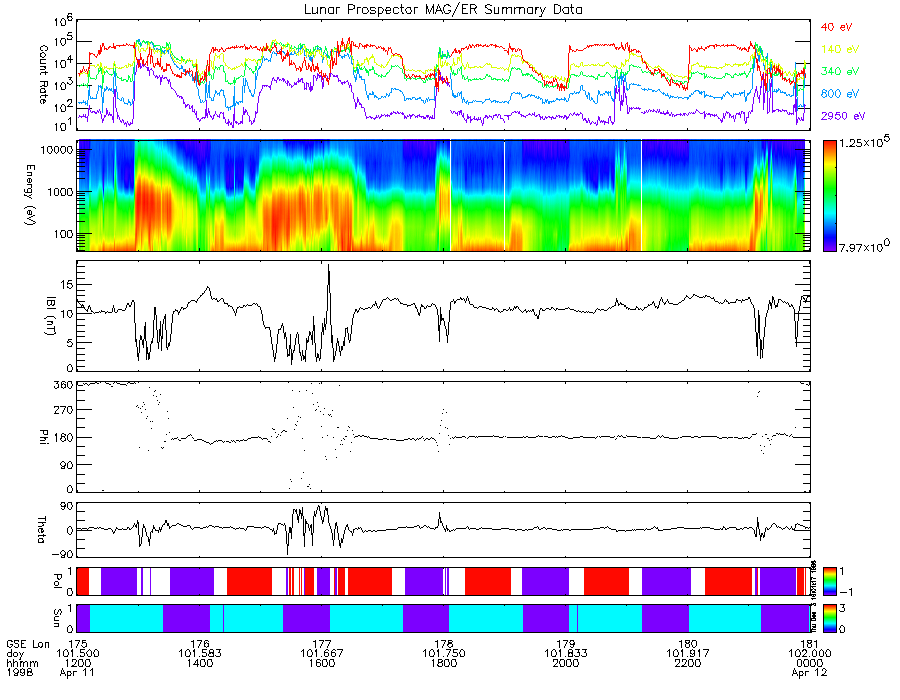Click the 1.25x10^5 color scale maximum value
900x700 pixels.
(864, 142)
